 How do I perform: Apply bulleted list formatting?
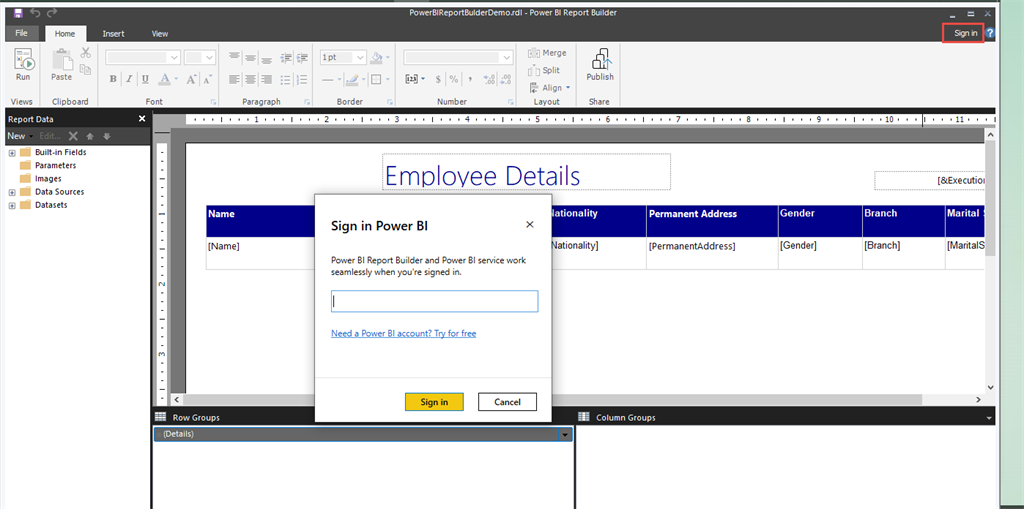tap(285, 79)
